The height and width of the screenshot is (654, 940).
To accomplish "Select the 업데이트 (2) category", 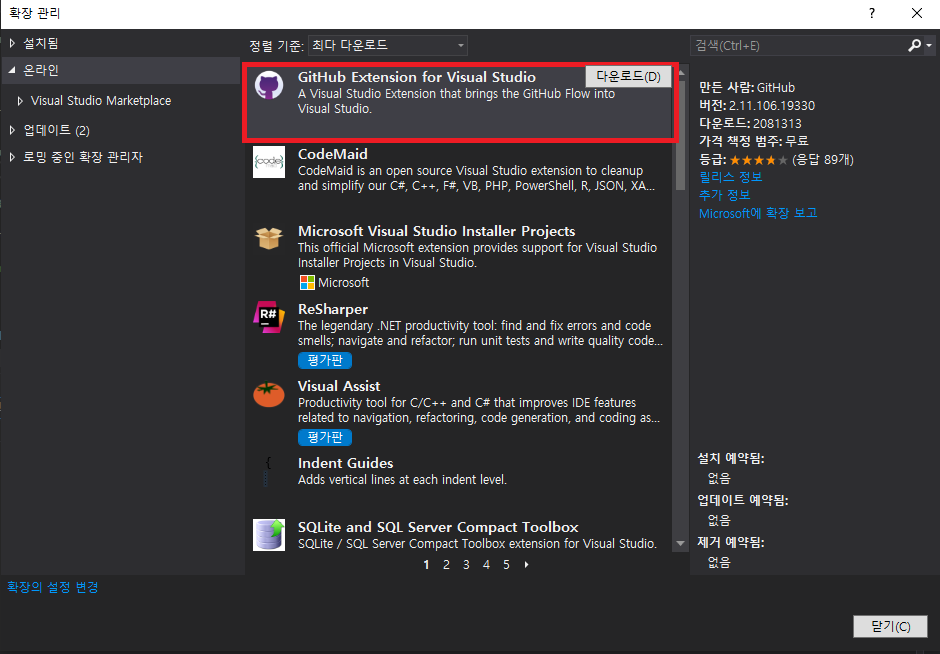I will point(56,130).
